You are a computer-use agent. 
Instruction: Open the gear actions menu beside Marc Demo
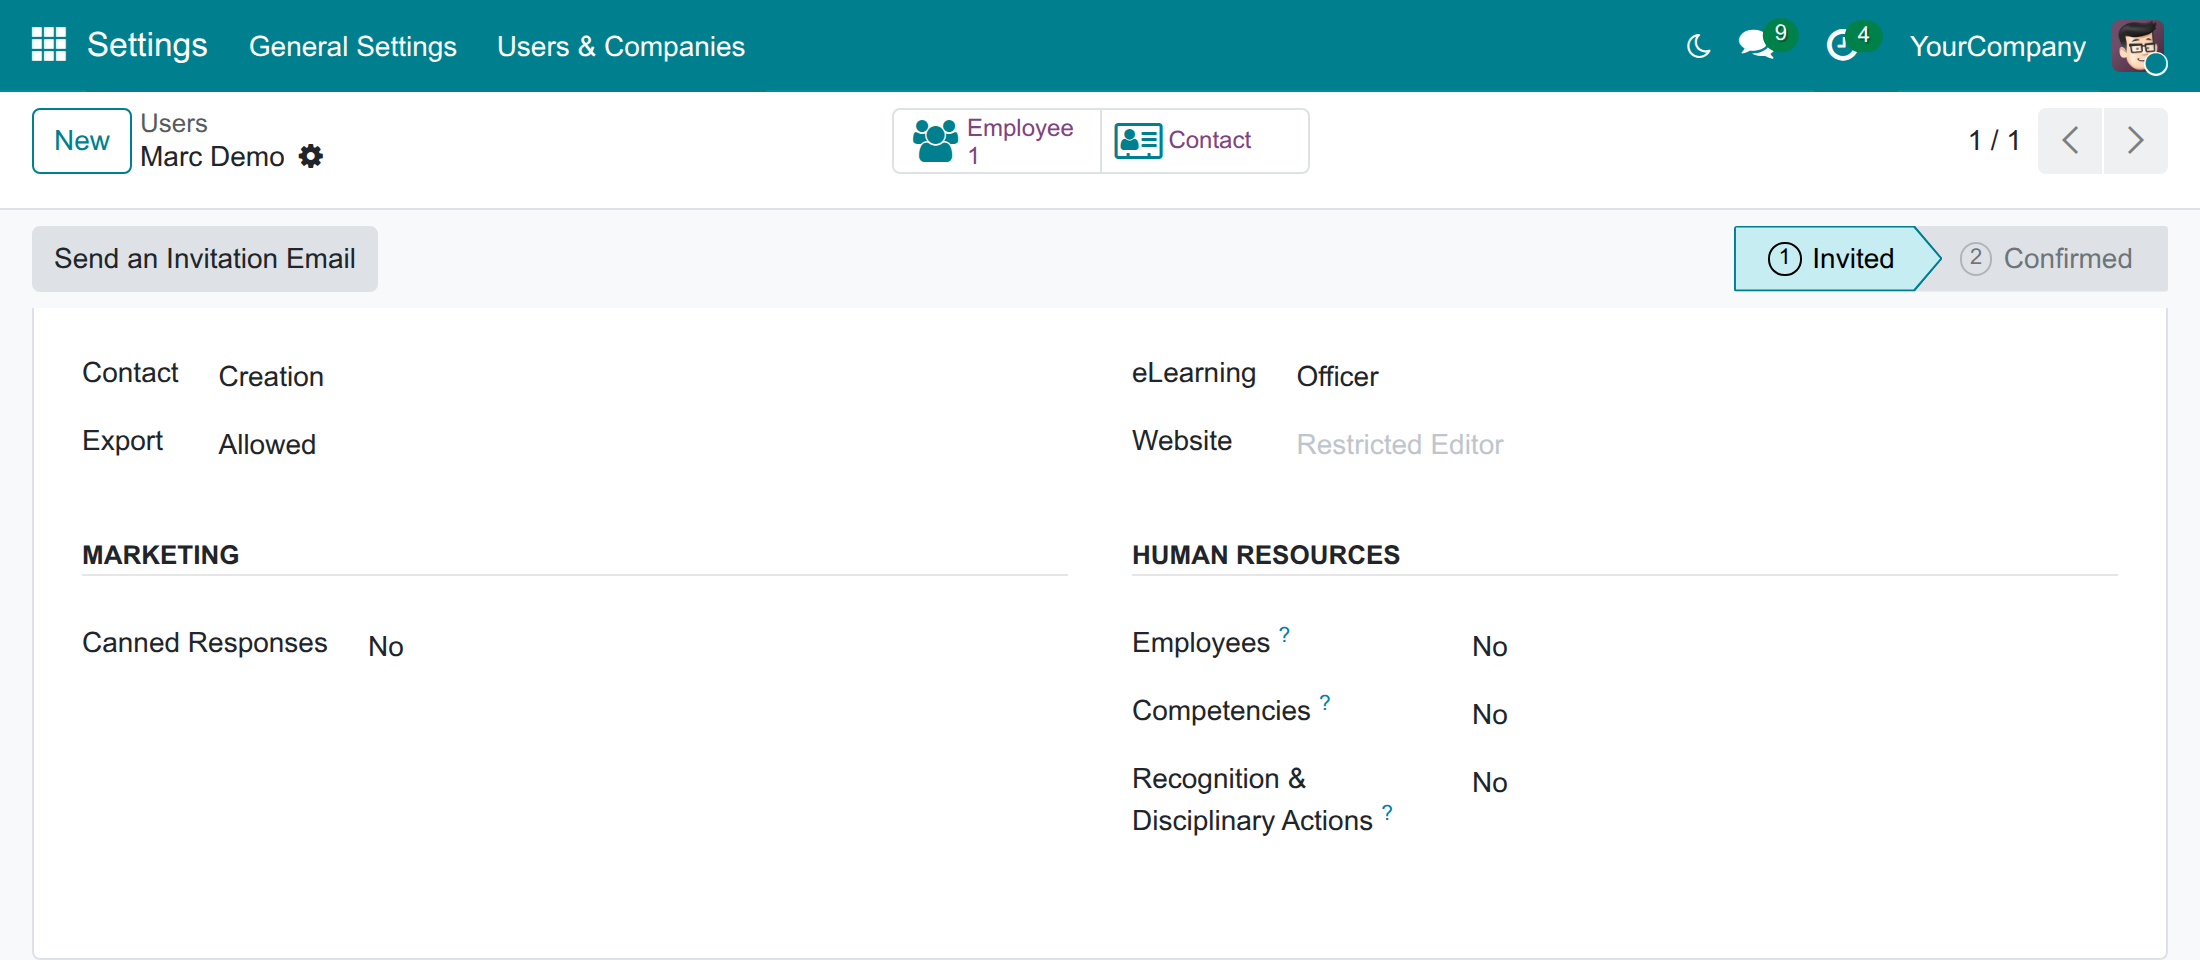coord(311,156)
